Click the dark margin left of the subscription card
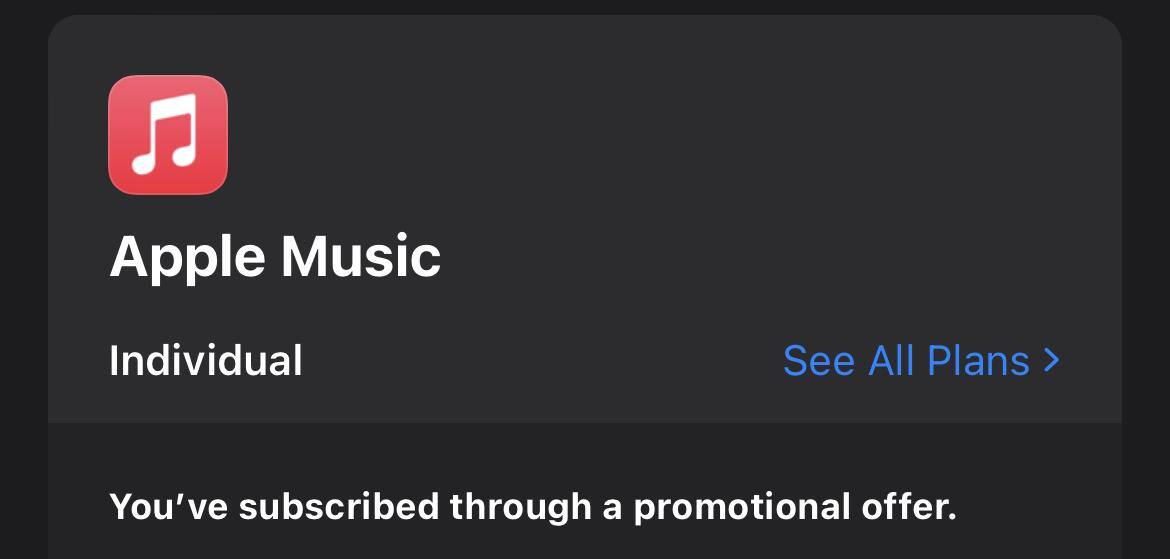 pos(23,300)
